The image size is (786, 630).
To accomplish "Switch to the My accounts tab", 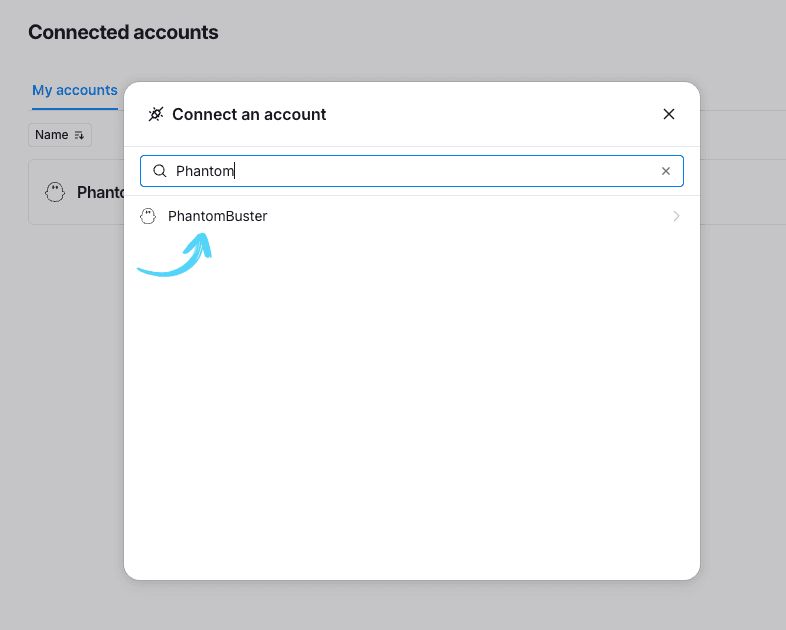I will point(74,90).
